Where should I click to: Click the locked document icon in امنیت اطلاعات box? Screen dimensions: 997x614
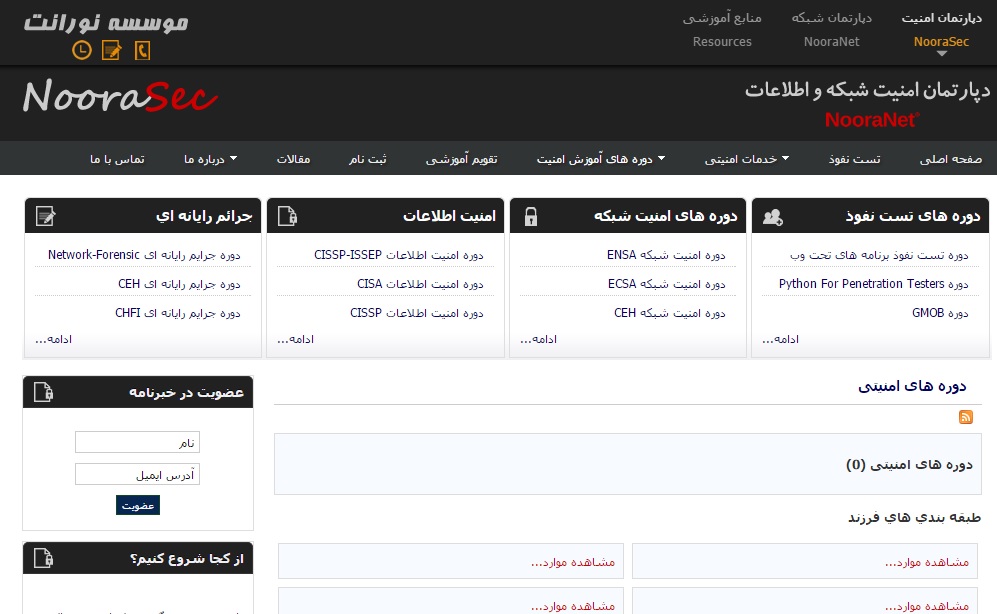287,216
